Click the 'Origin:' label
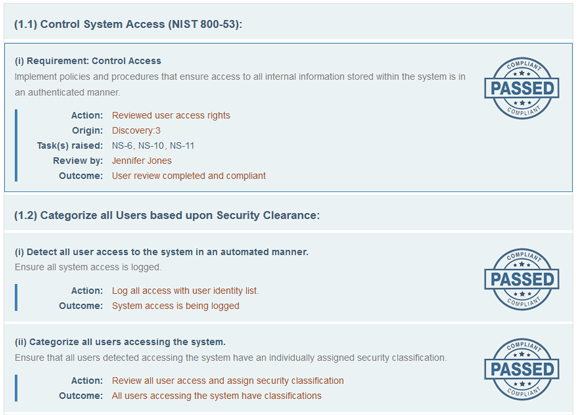The width and height of the screenshot is (577, 415). coord(88,131)
